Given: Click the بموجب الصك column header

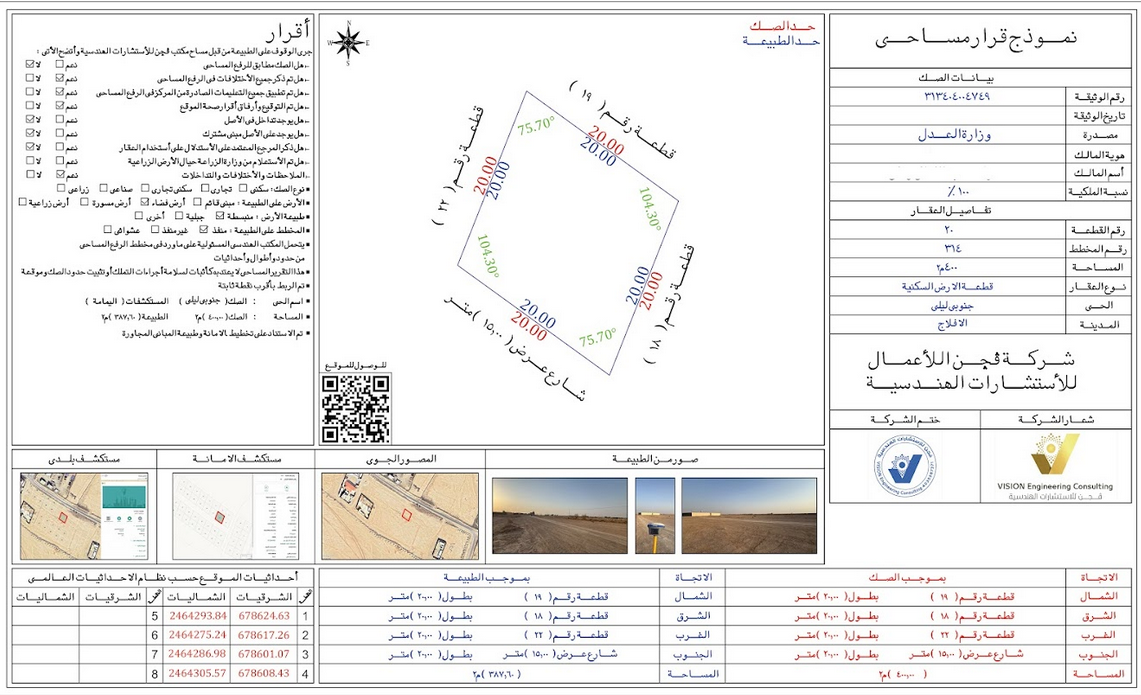Looking at the screenshot, I should [907, 577].
